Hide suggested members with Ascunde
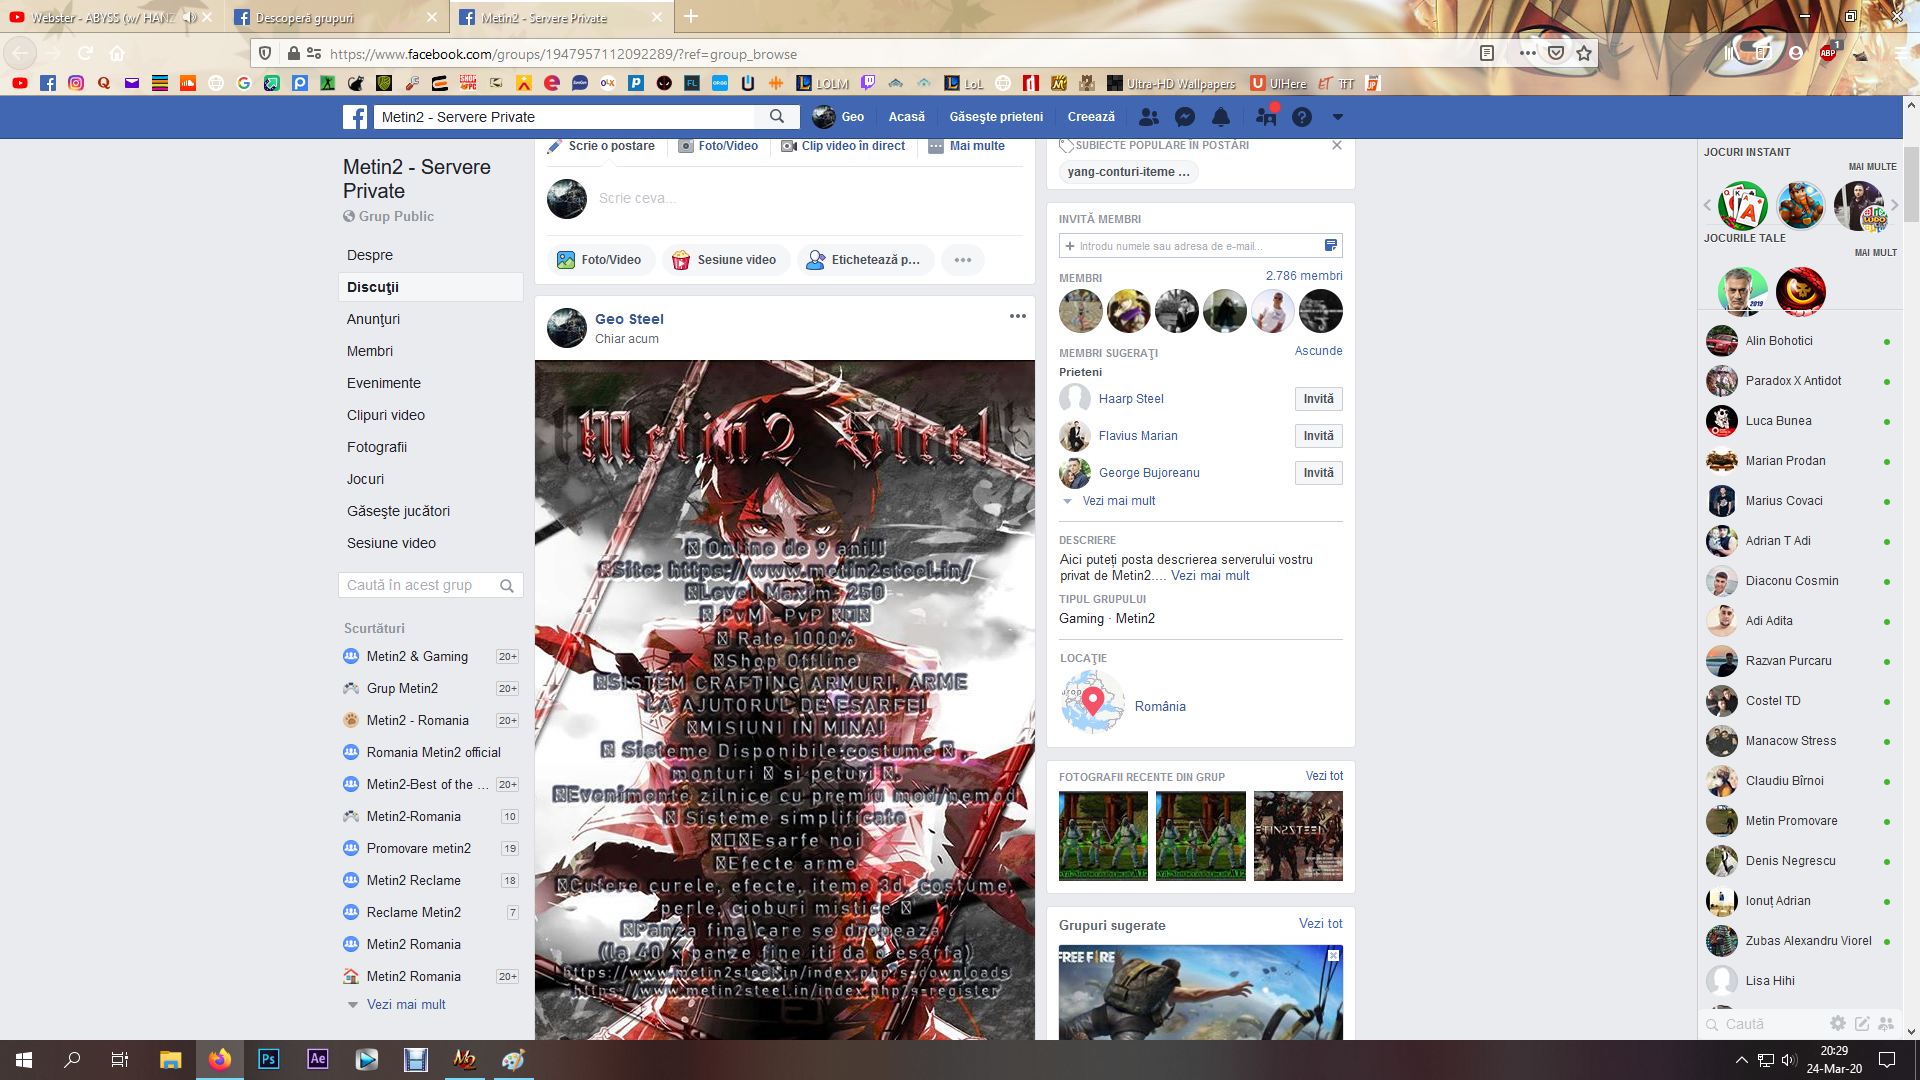Viewport: 1920px width, 1080px height. (x=1318, y=351)
